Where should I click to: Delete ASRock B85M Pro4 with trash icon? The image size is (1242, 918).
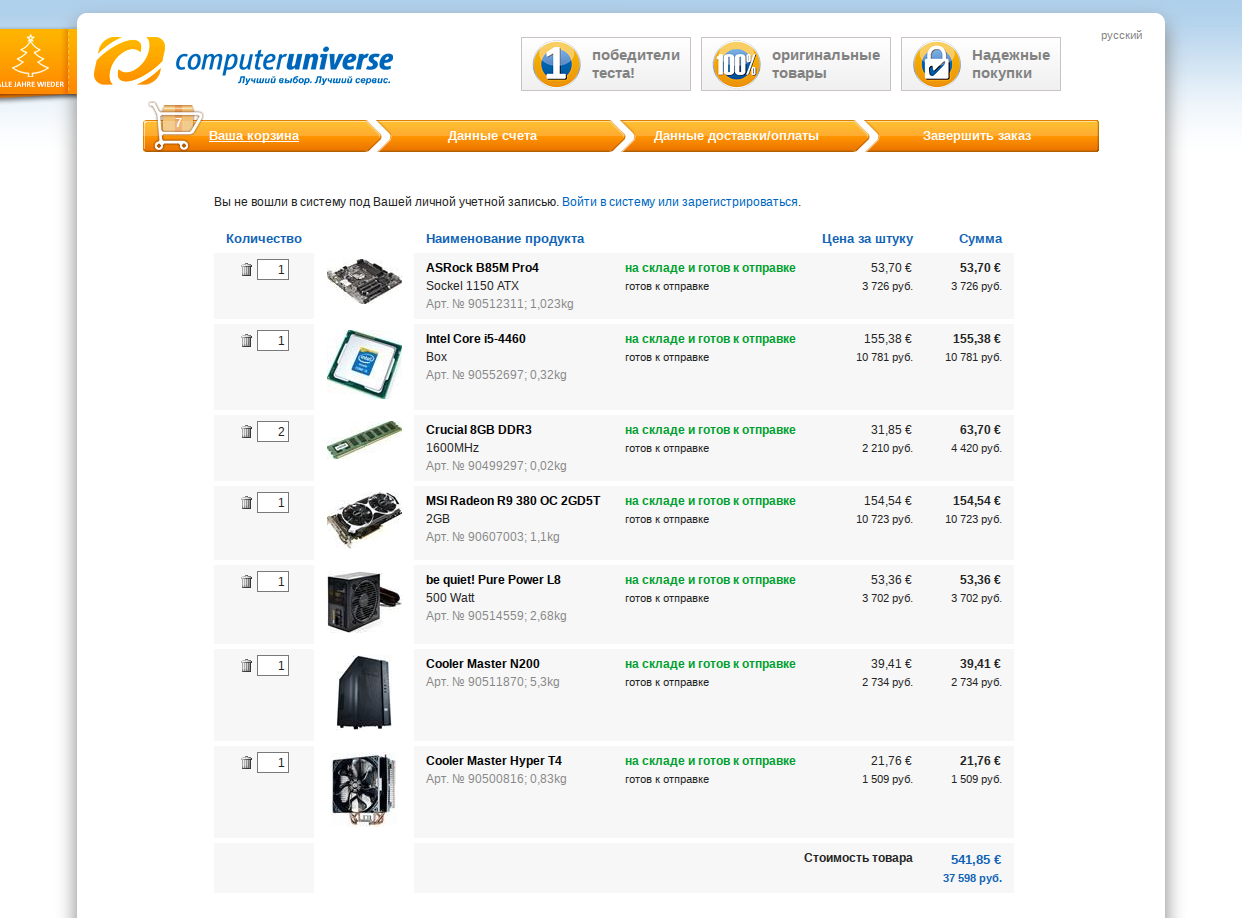coord(247,270)
